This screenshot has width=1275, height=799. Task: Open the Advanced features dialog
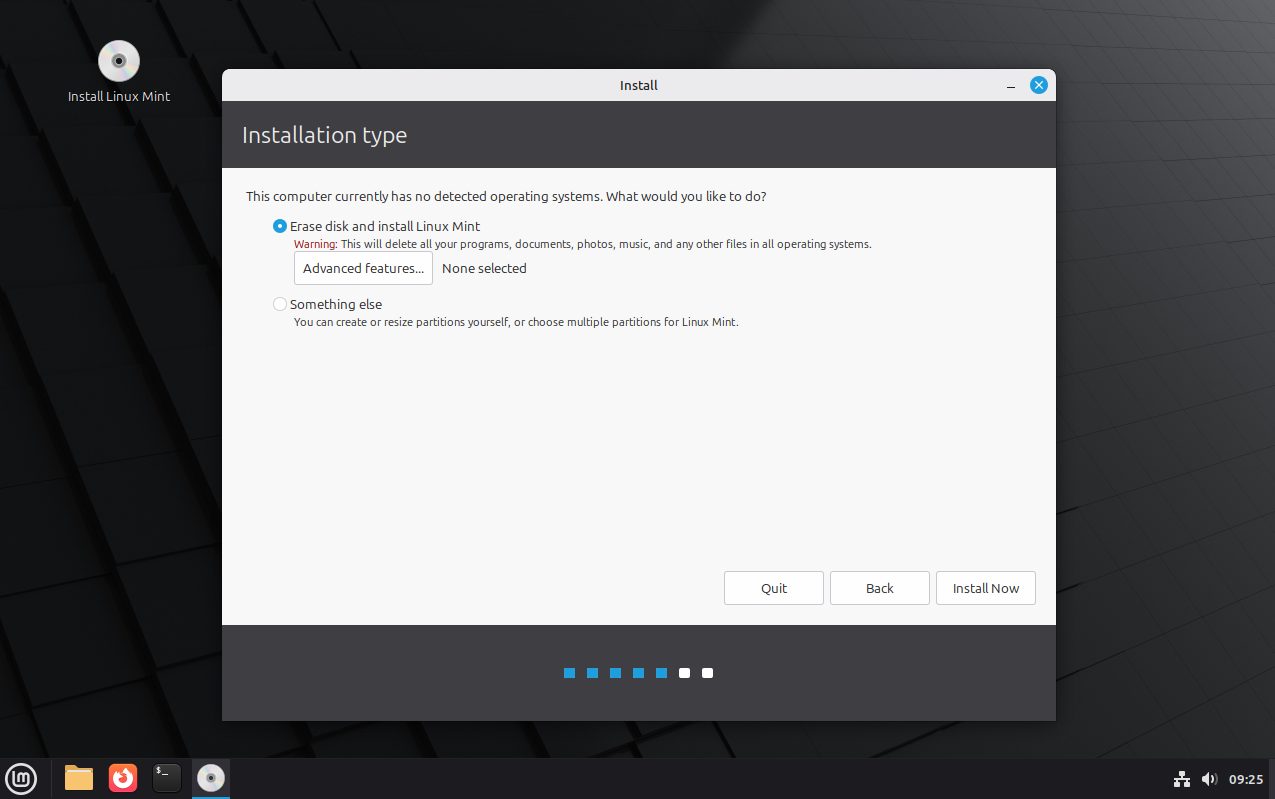pyautogui.click(x=362, y=268)
